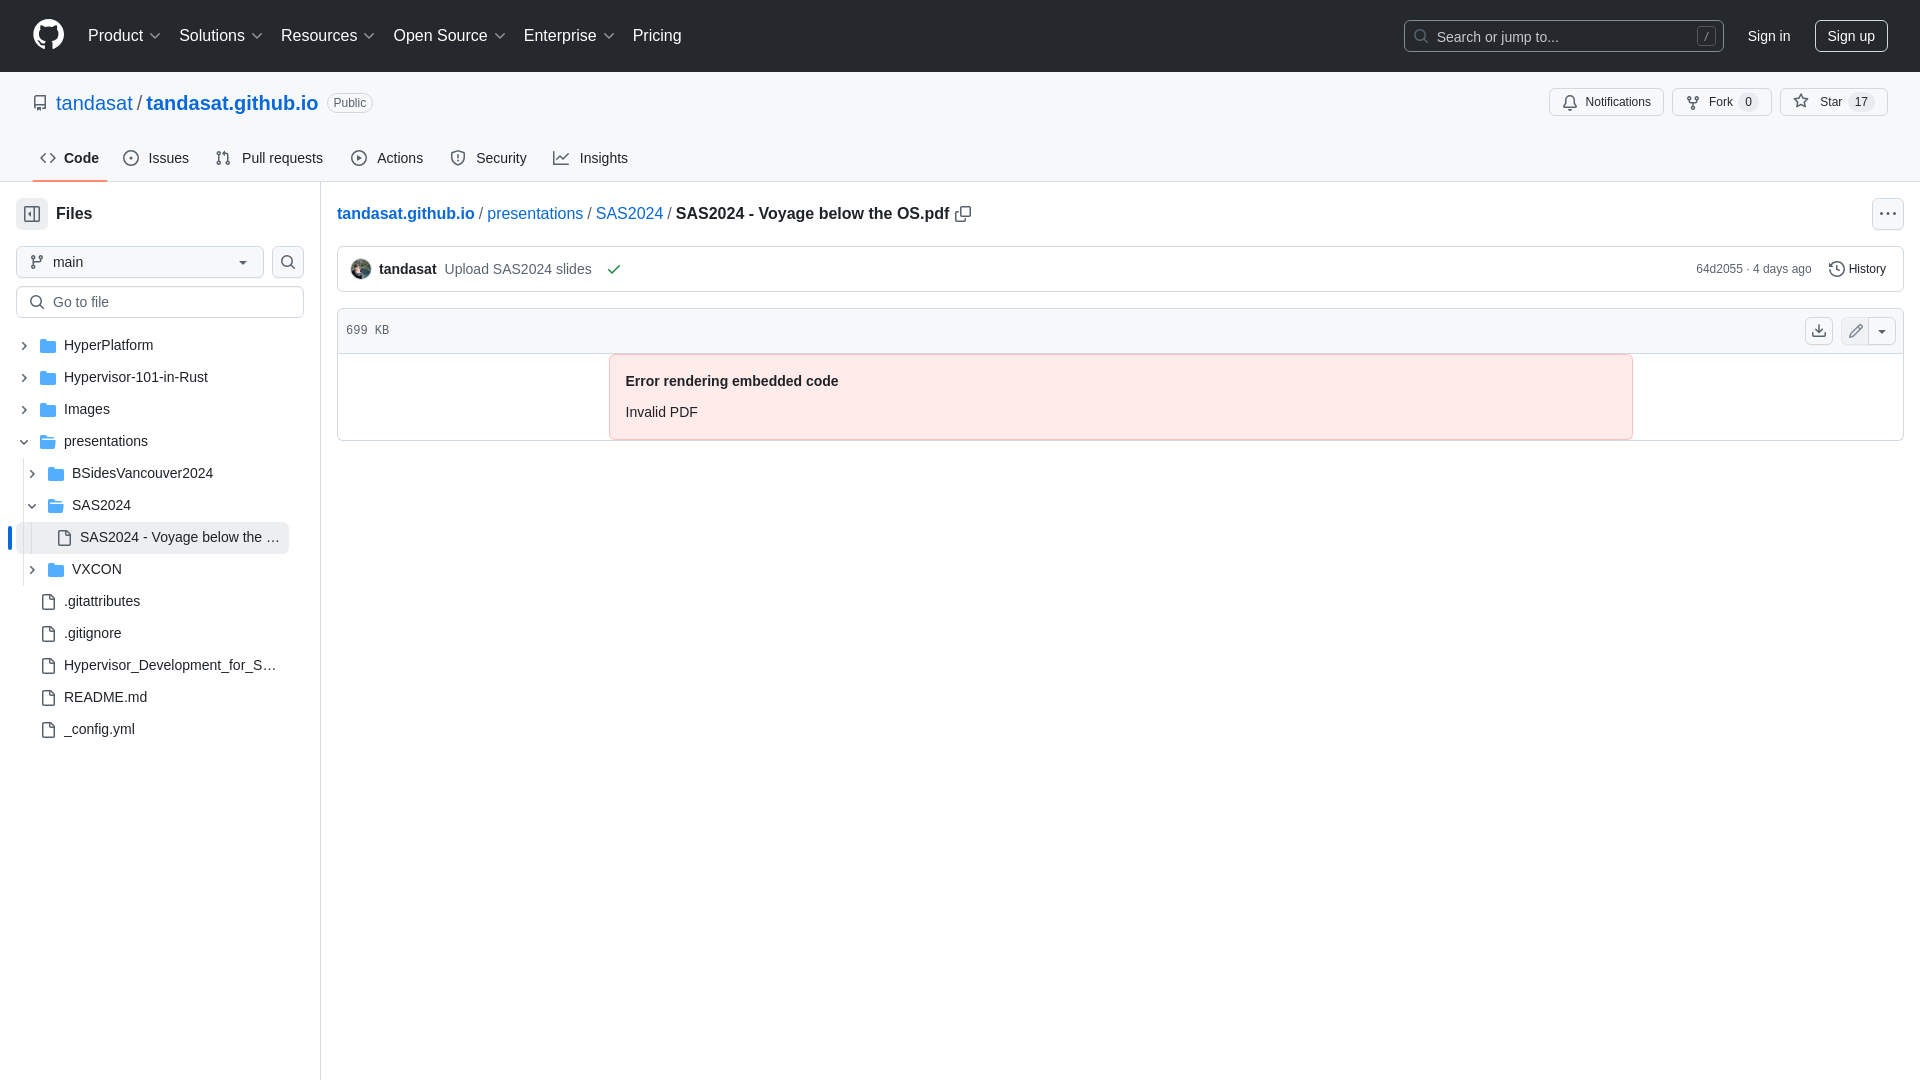Viewport: 1920px width, 1080px height.
Task: Open the Hypervisor-101-in-Rust folder name
Action: pyautogui.click(x=136, y=378)
